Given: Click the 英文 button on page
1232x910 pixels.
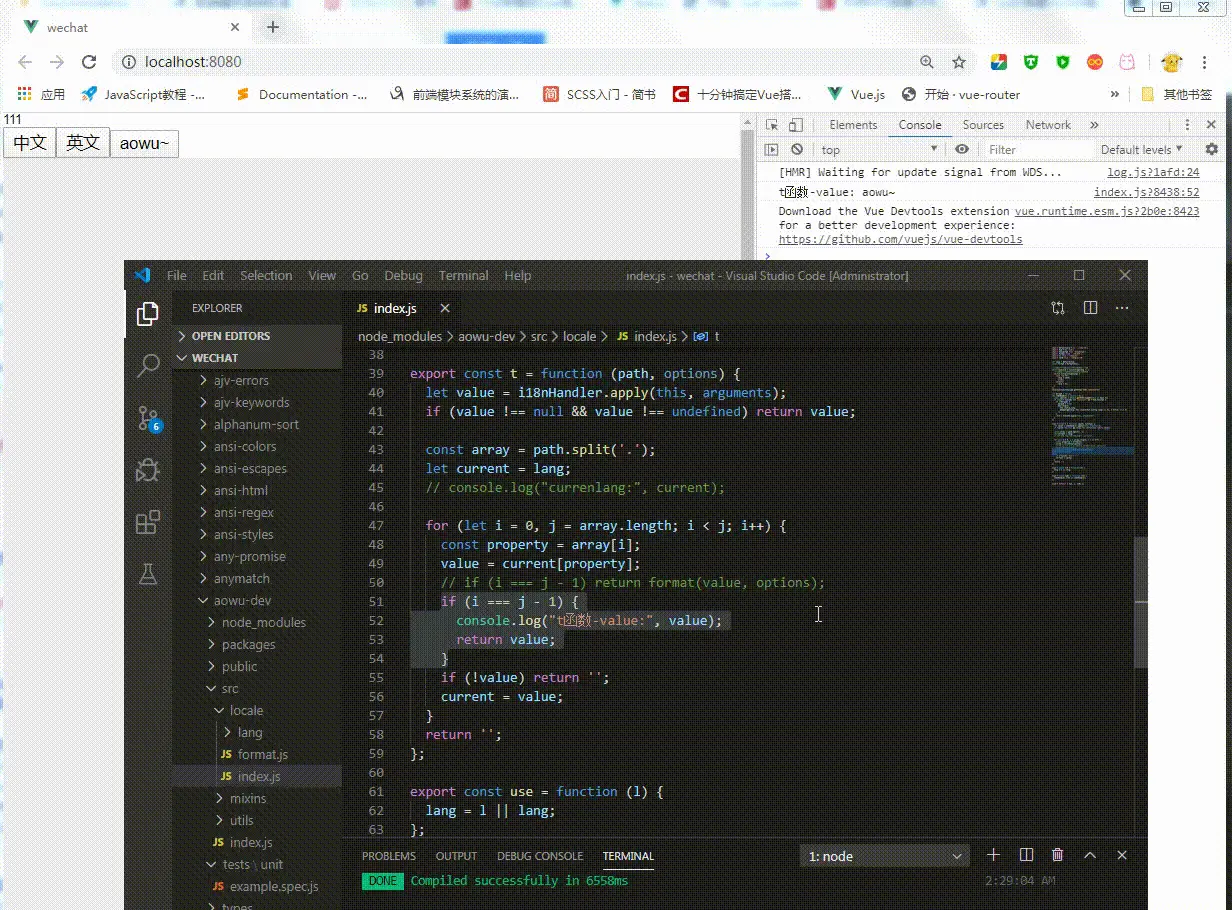Looking at the screenshot, I should (x=83, y=143).
